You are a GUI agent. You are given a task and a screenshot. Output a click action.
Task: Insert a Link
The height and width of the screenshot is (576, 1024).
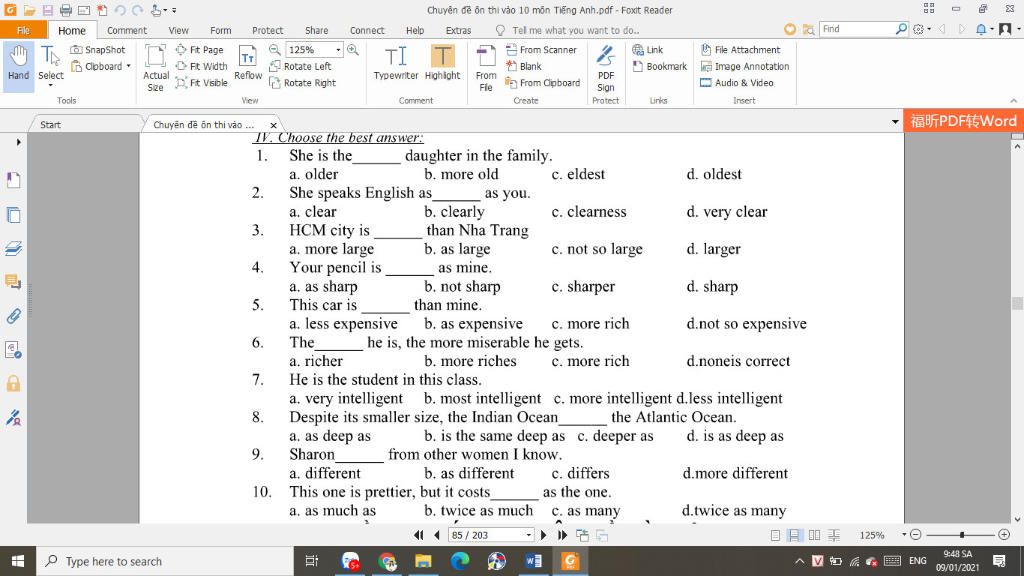(648, 50)
